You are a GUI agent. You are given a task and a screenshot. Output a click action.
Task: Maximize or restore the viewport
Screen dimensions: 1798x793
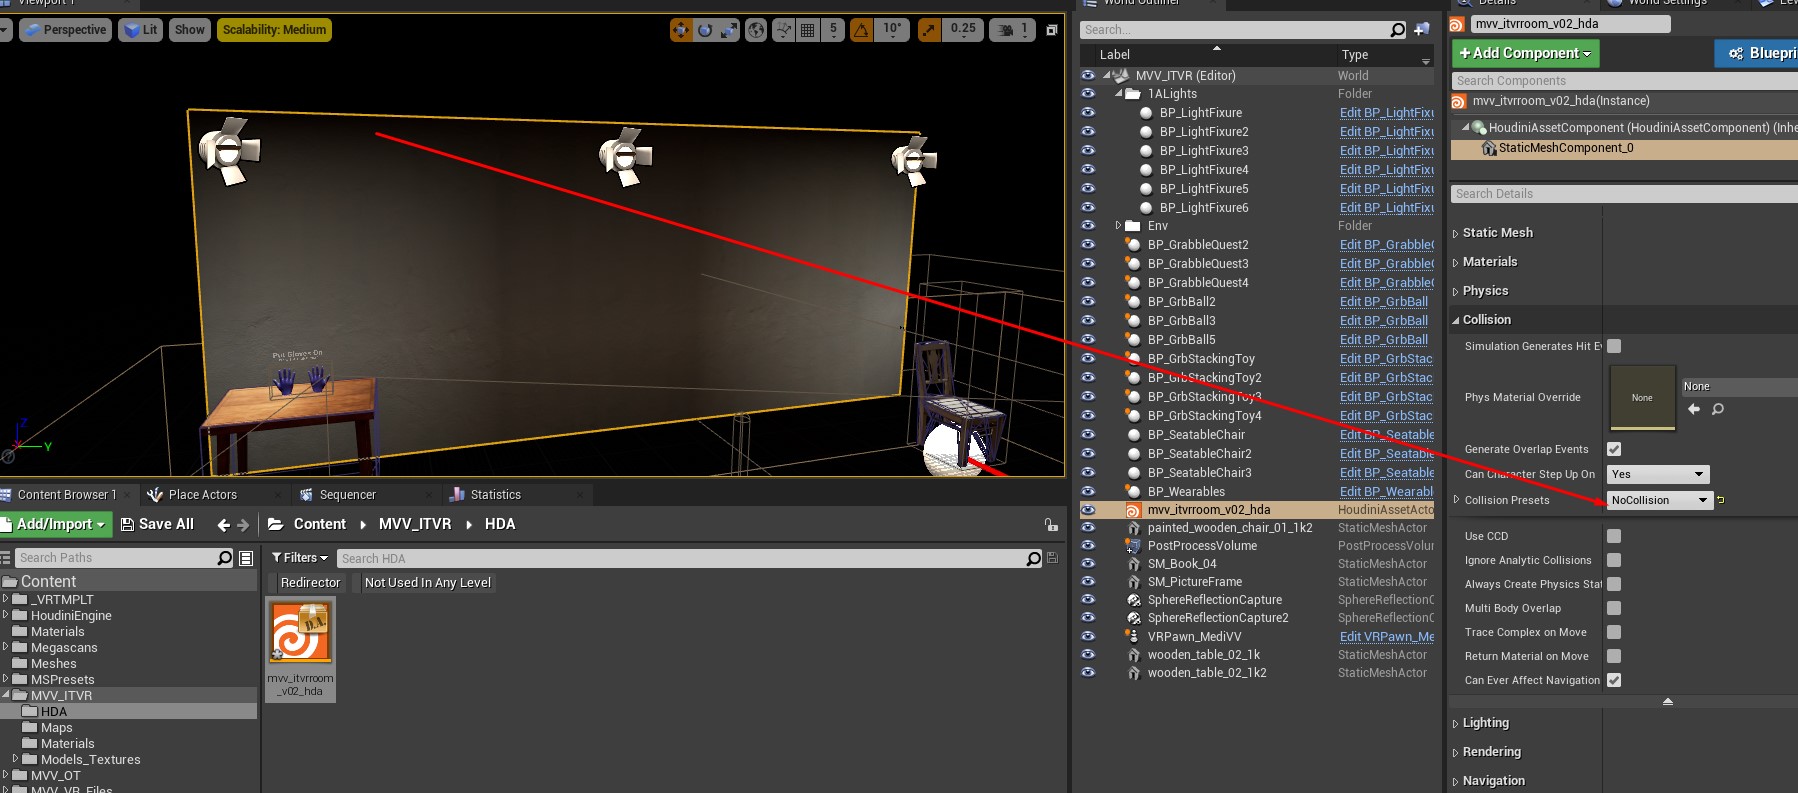pyautogui.click(x=1051, y=30)
